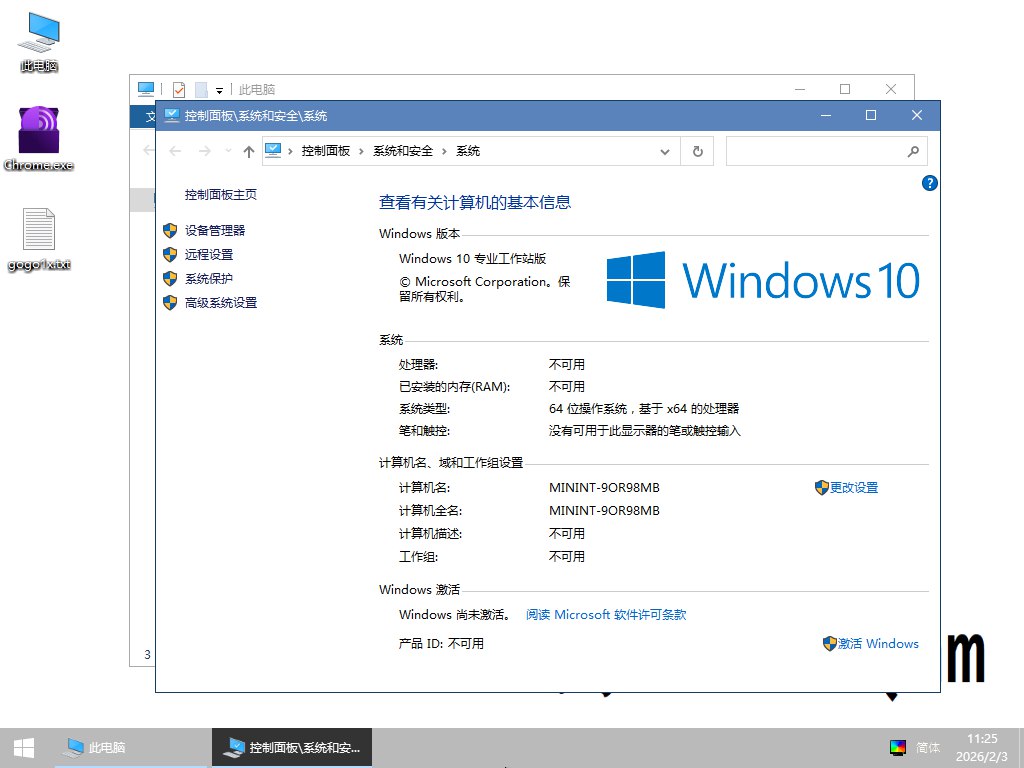1024x768 pixels.
Task: Expand the address bar history dropdown
Action: (665, 152)
